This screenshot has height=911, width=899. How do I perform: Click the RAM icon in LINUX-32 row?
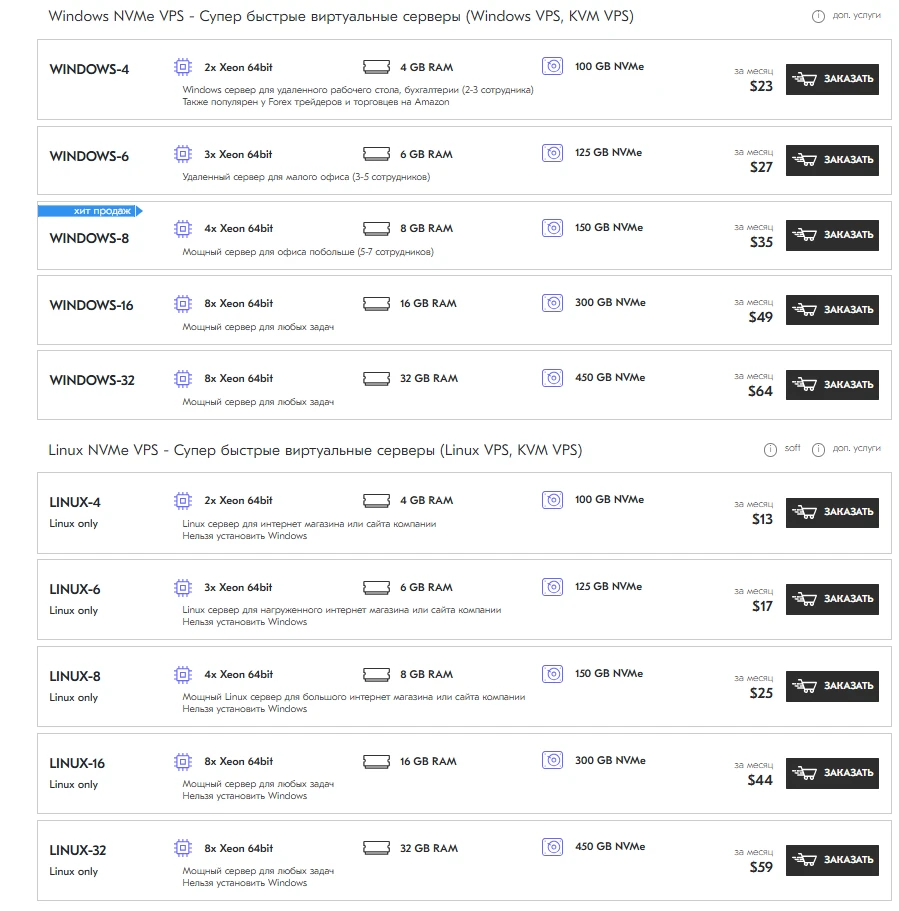(x=375, y=848)
